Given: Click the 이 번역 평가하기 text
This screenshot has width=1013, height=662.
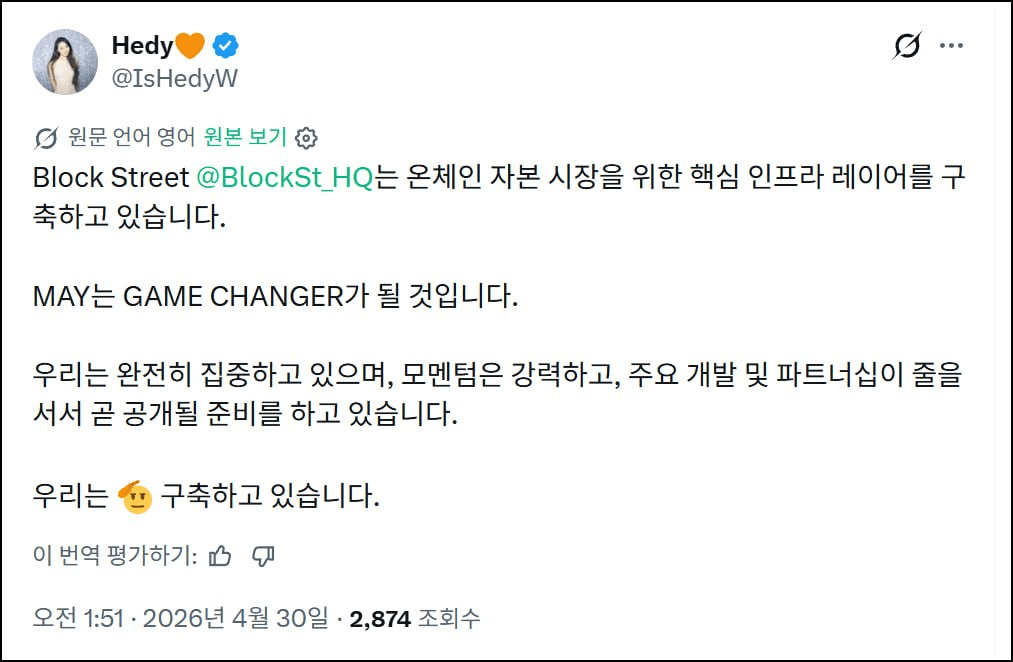Looking at the screenshot, I should [x=116, y=556].
